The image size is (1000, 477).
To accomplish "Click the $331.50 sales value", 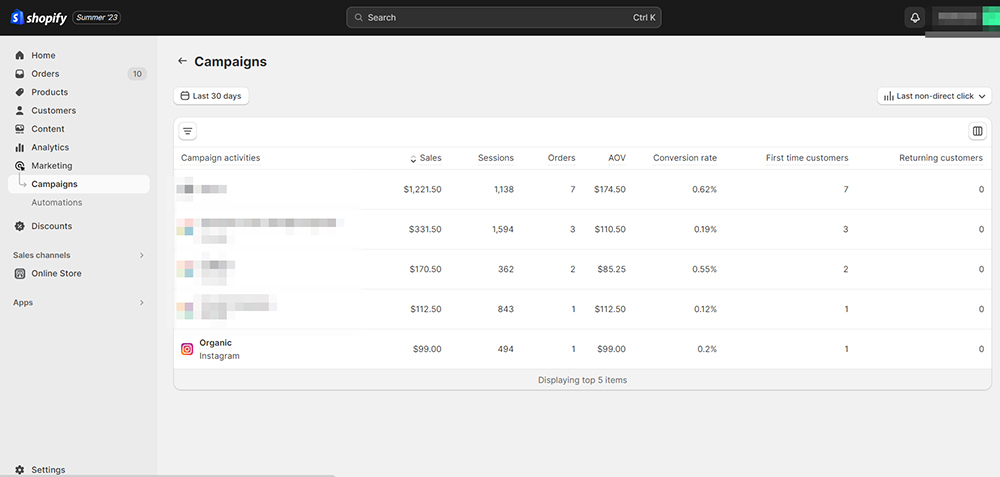I will tap(425, 230).
